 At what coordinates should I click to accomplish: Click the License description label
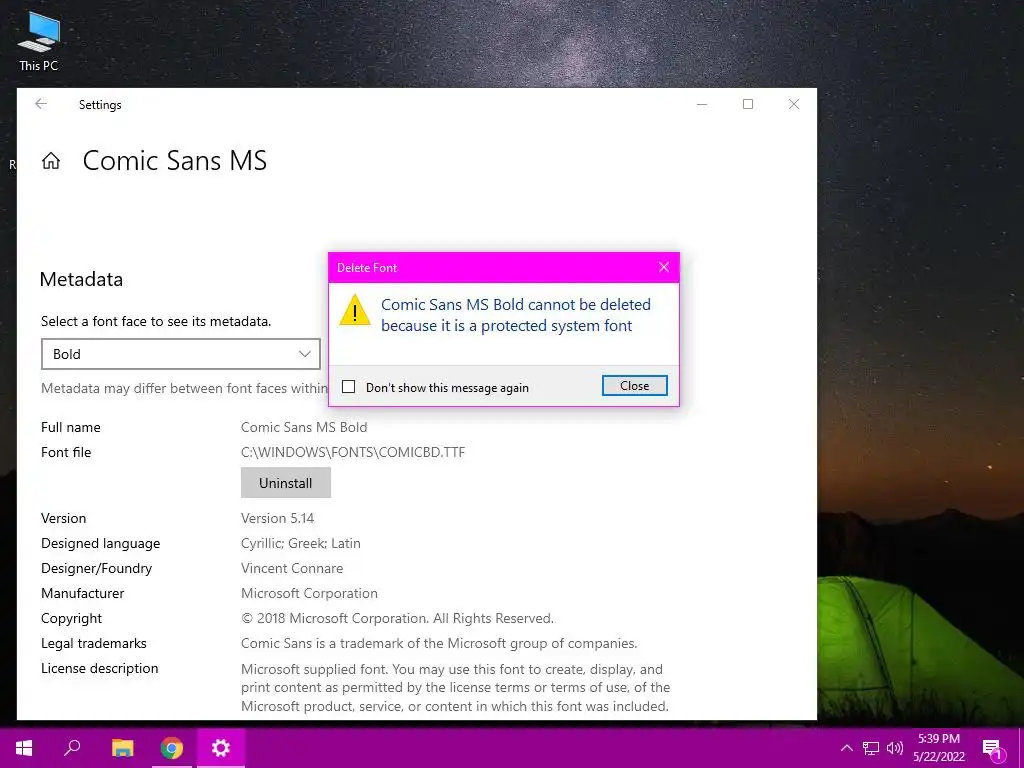tap(99, 668)
